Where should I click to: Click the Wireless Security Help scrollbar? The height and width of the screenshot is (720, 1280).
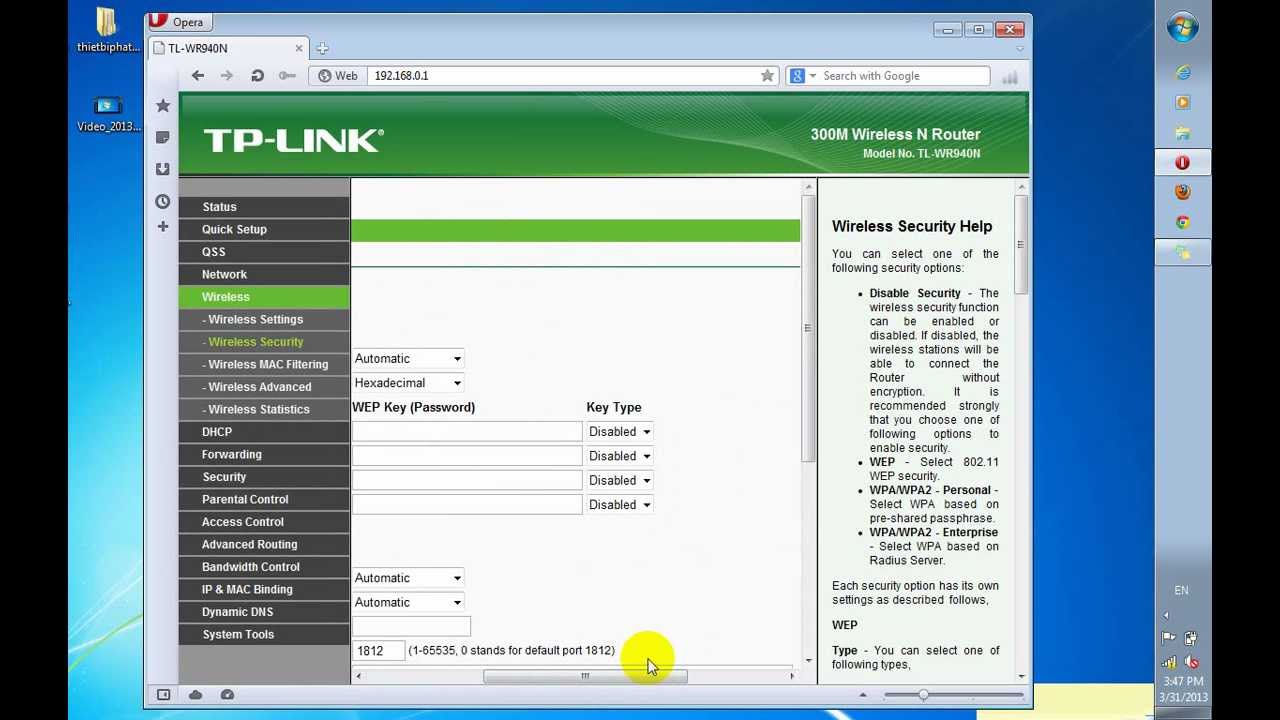1021,246
